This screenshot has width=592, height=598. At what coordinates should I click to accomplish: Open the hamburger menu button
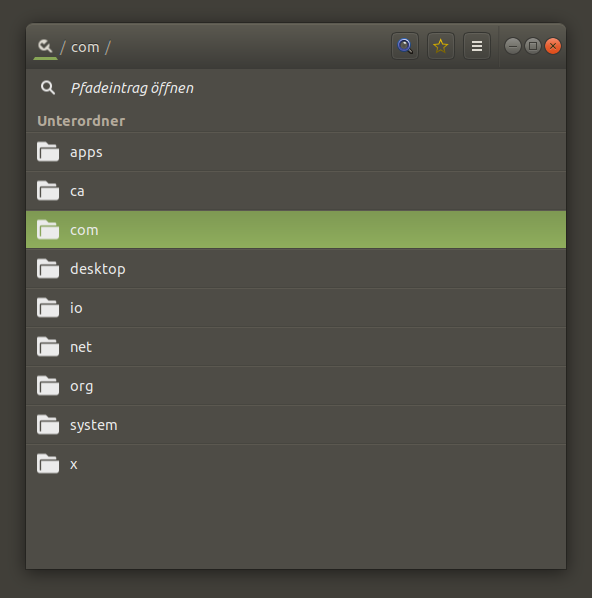477,46
